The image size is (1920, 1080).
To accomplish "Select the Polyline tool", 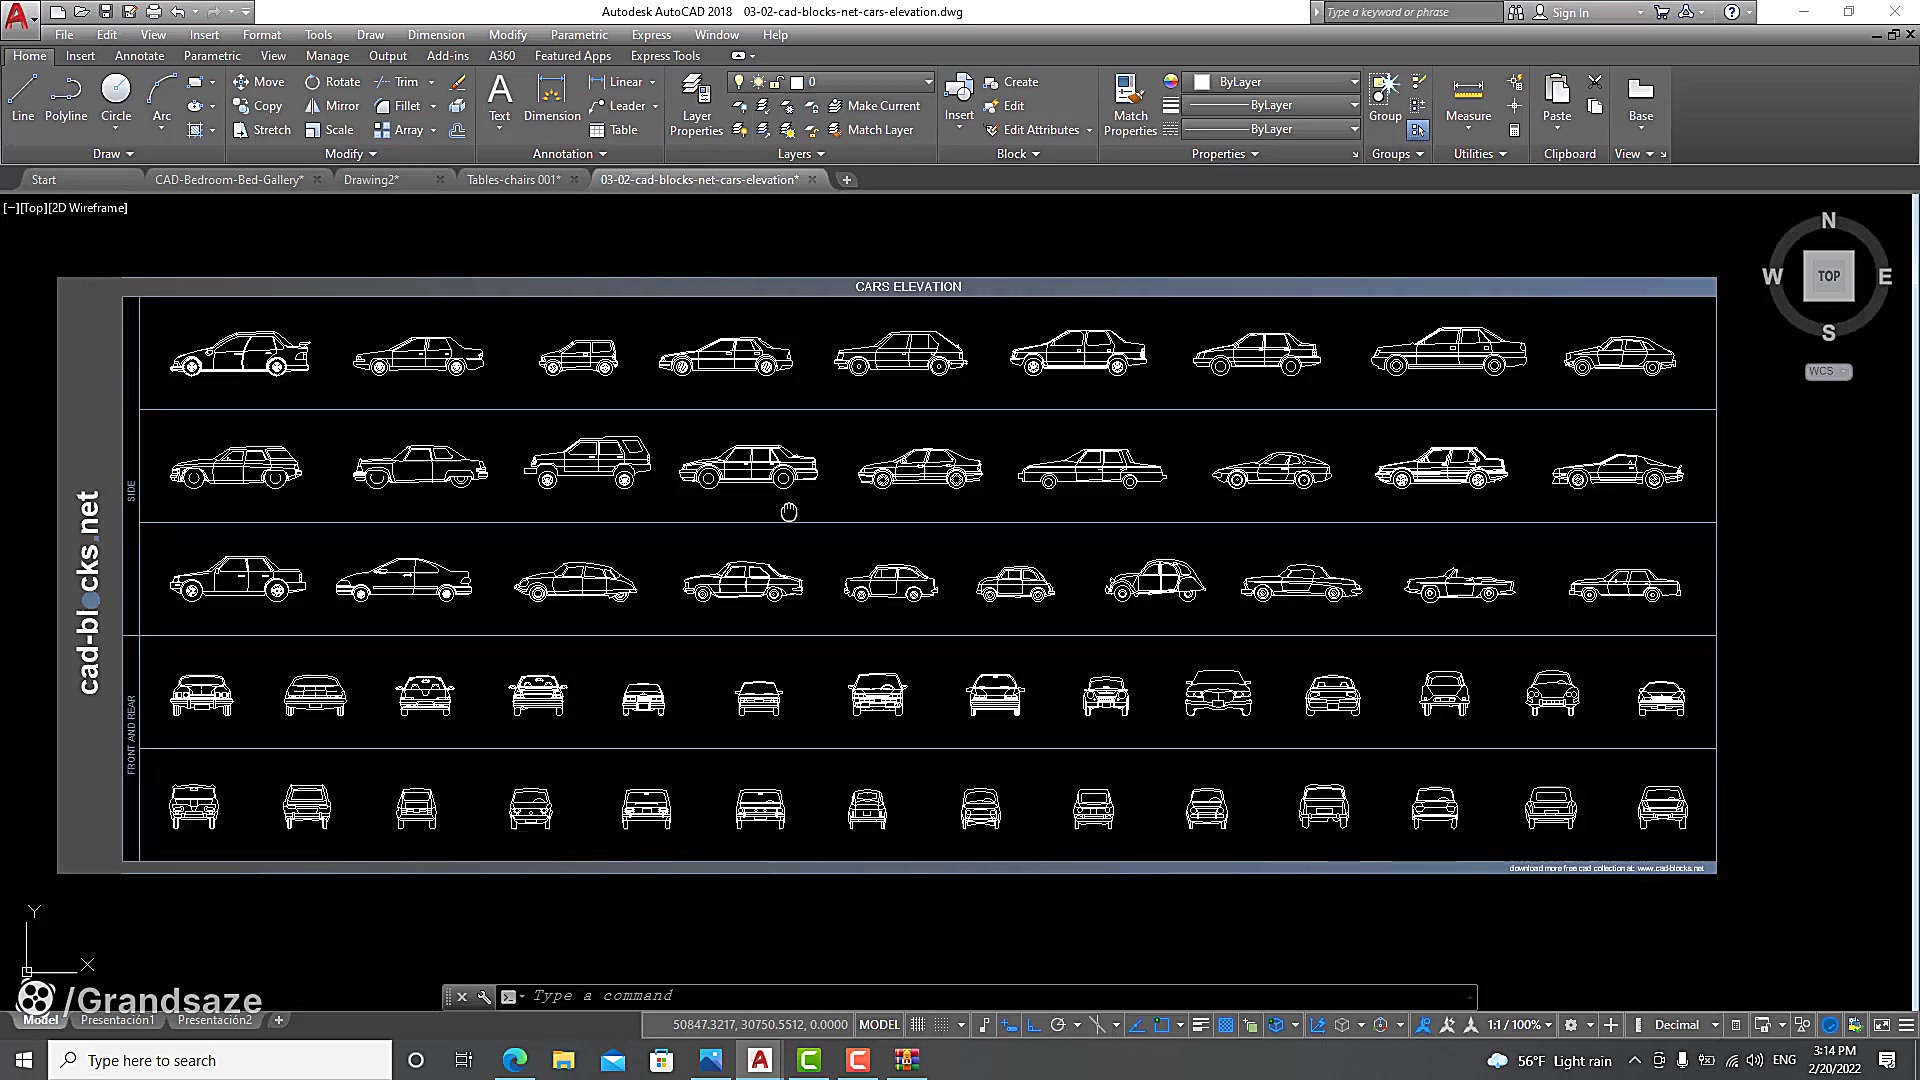I will (66, 98).
